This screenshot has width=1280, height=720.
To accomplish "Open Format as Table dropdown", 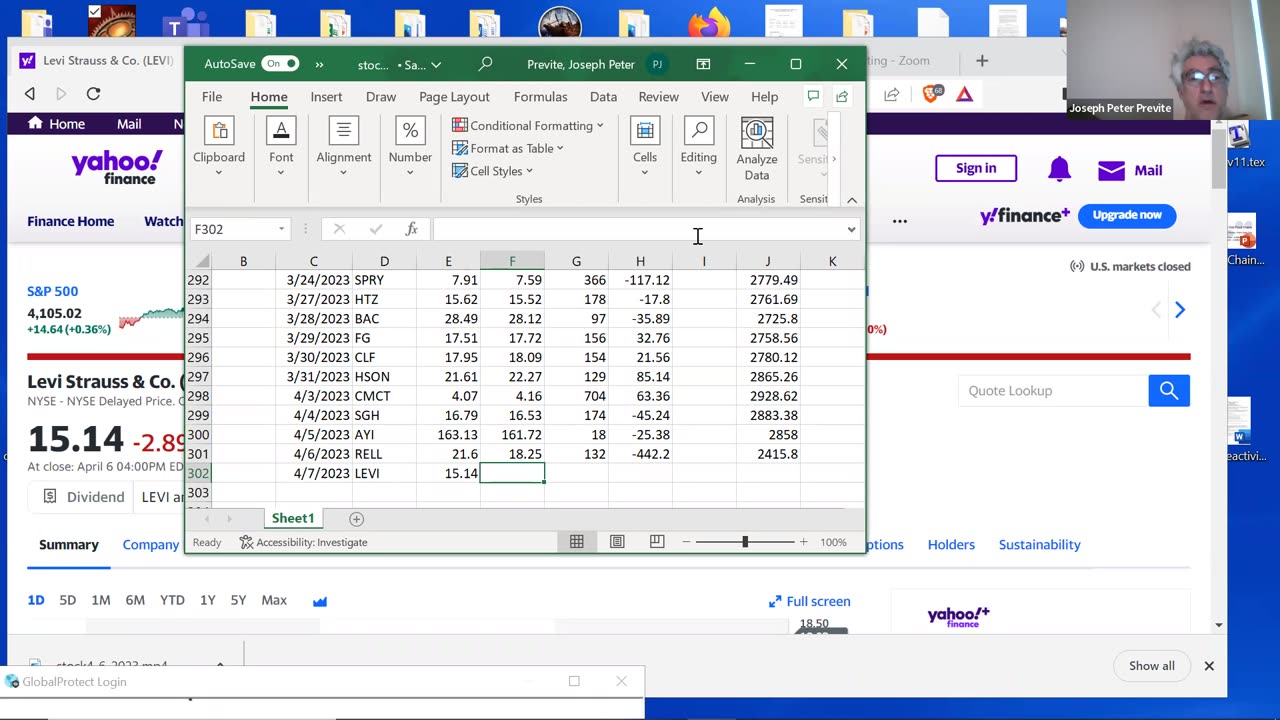I will click(508, 148).
